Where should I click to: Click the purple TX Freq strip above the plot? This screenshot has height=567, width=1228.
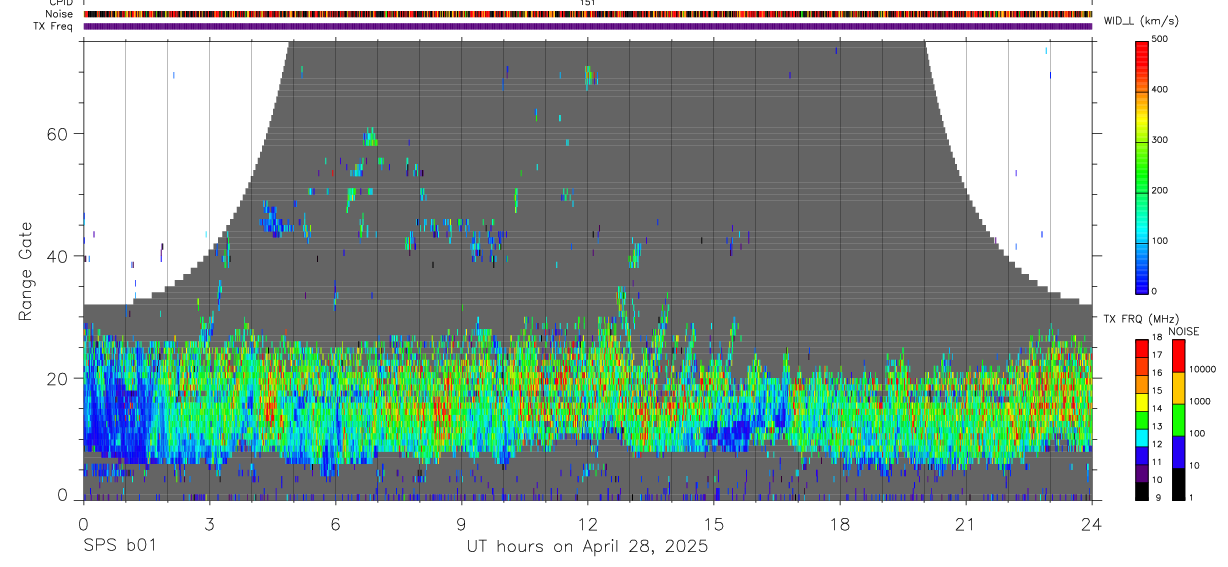(x=587, y=26)
